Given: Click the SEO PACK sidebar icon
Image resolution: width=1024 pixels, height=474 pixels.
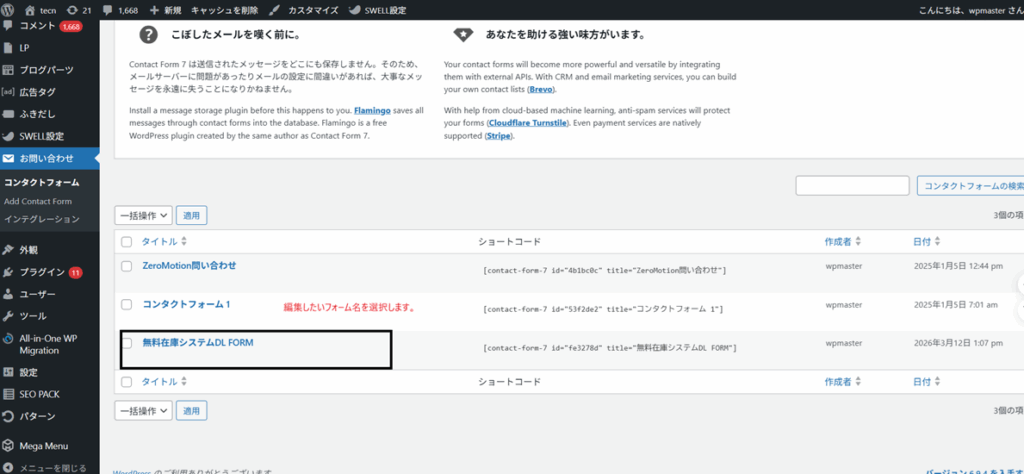Looking at the screenshot, I should [9, 394].
